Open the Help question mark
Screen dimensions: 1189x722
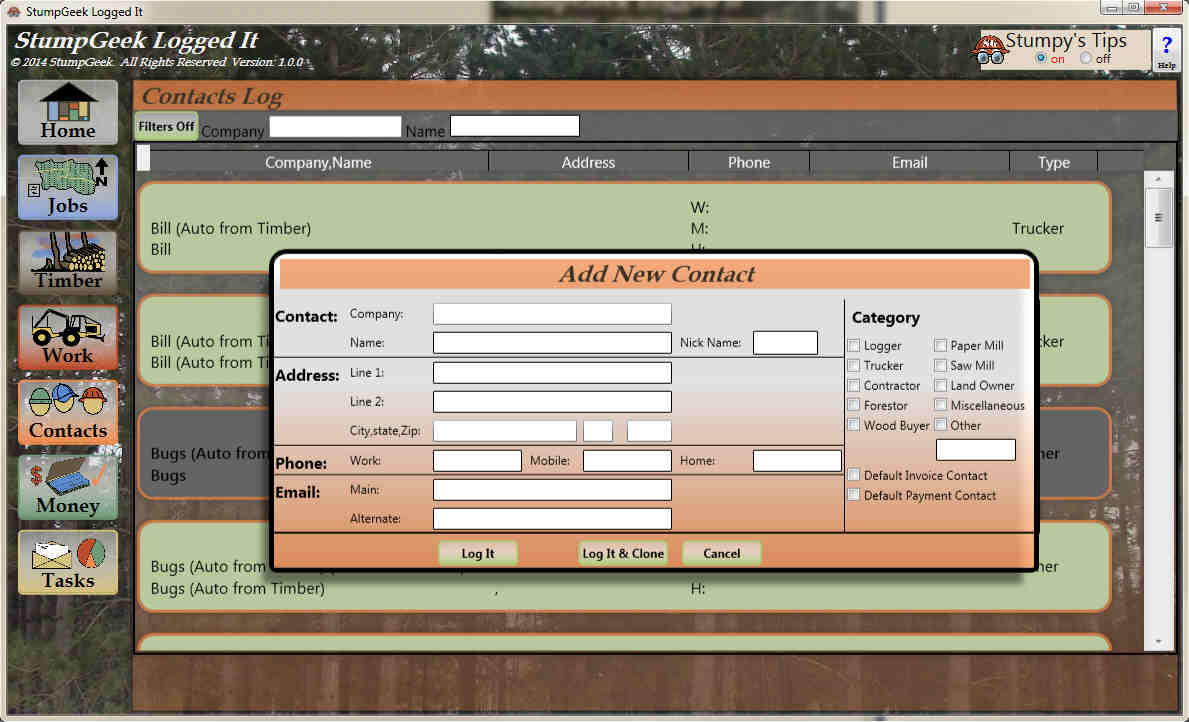(1166, 50)
